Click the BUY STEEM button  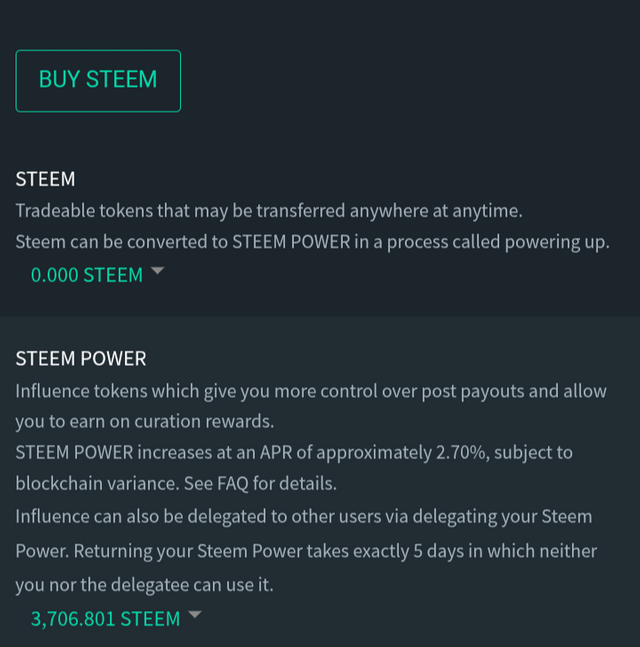[98, 81]
